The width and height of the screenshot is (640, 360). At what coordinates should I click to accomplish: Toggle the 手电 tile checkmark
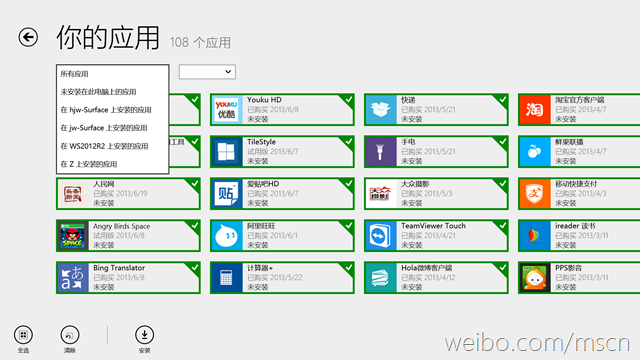502,142
